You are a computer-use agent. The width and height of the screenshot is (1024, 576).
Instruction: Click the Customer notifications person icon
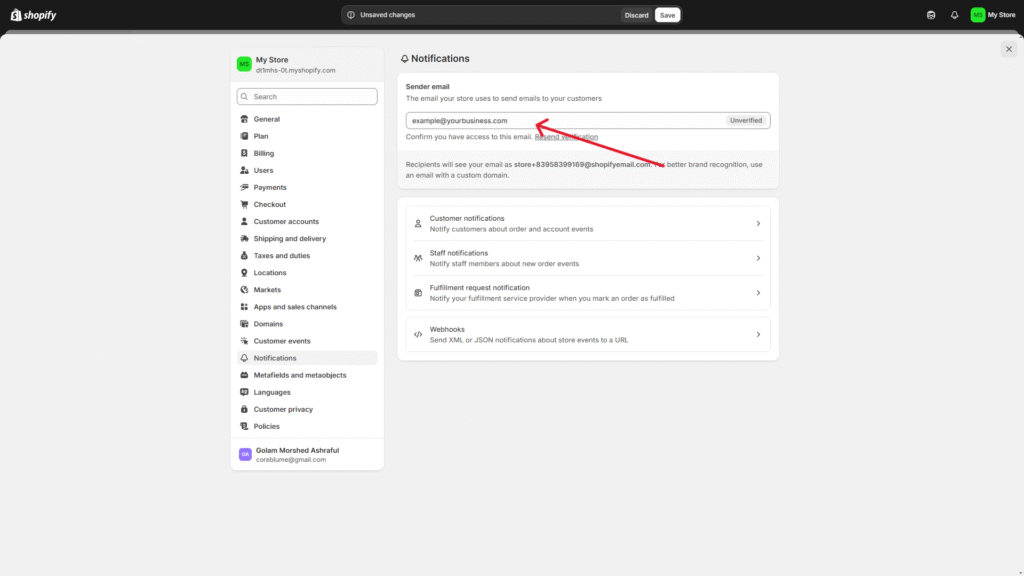pos(418,223)
